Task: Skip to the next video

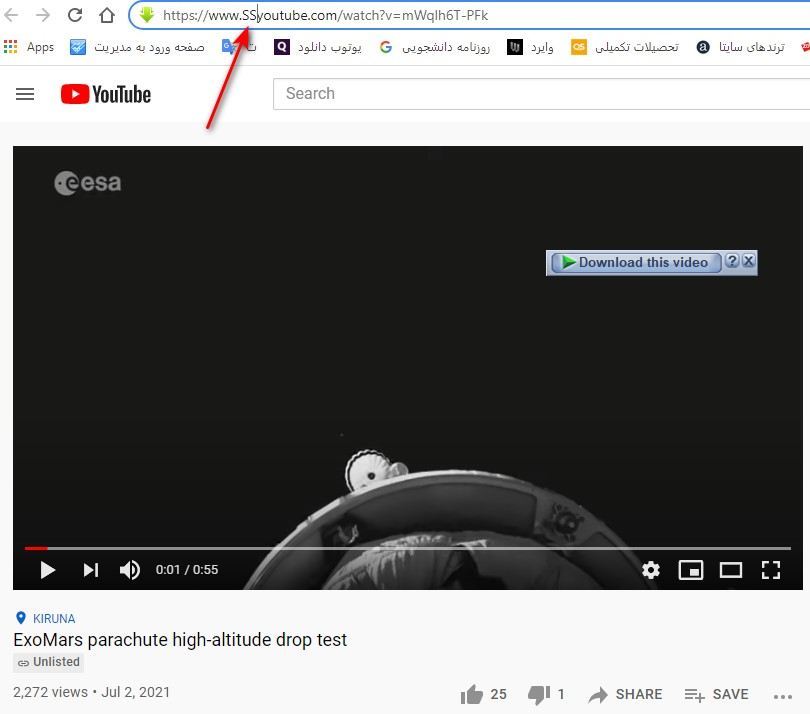Action: [x=90, y=570]
